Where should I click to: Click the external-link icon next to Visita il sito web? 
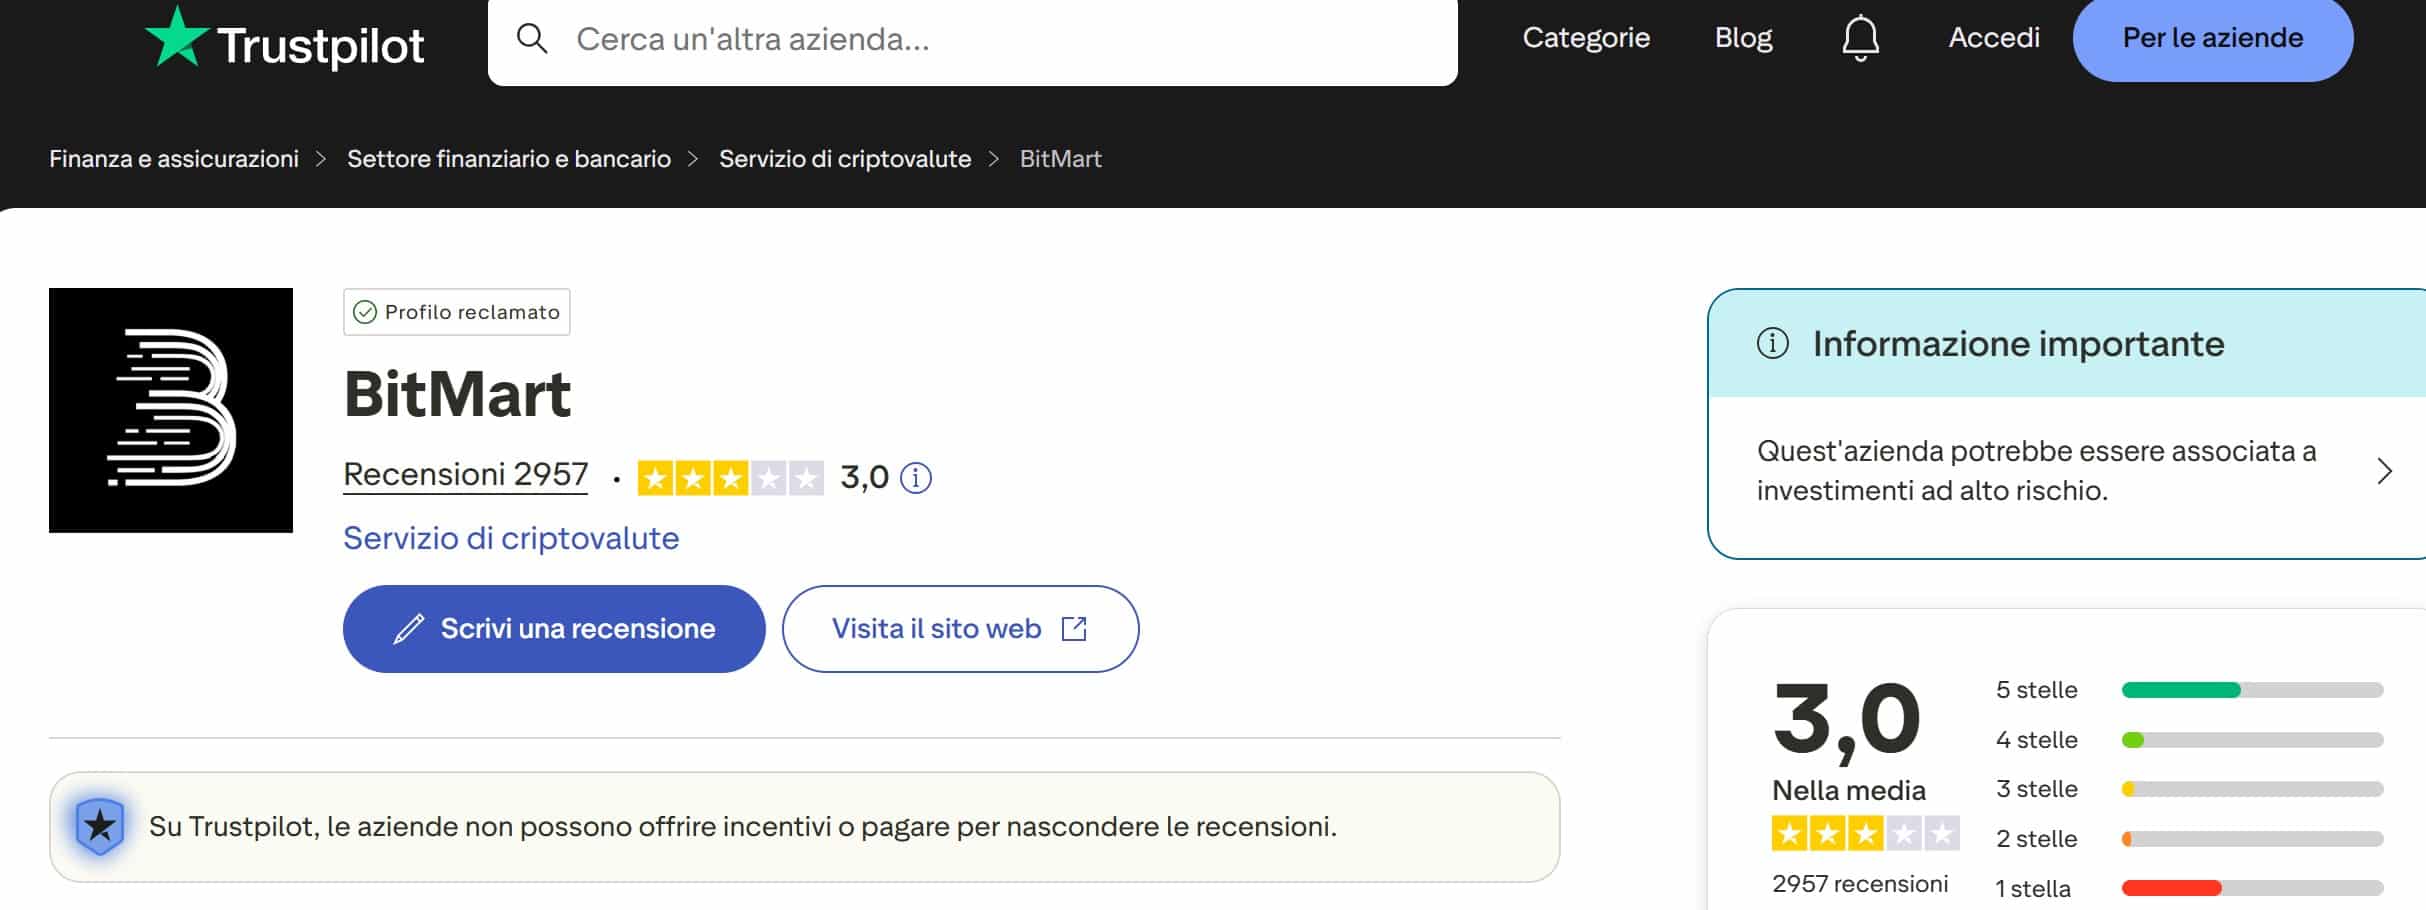(1075, 628)
